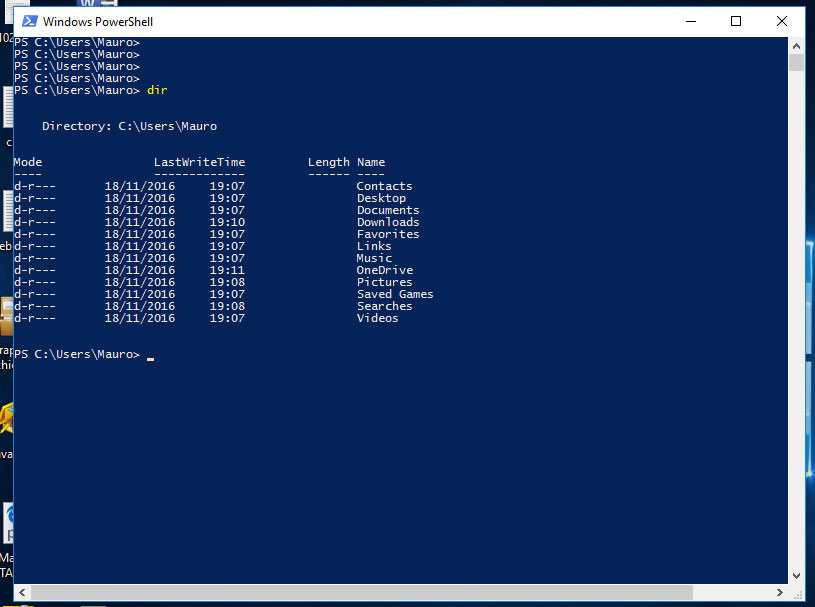Click the 'Windows PowerShell' title text

click(x=98, y=22)
